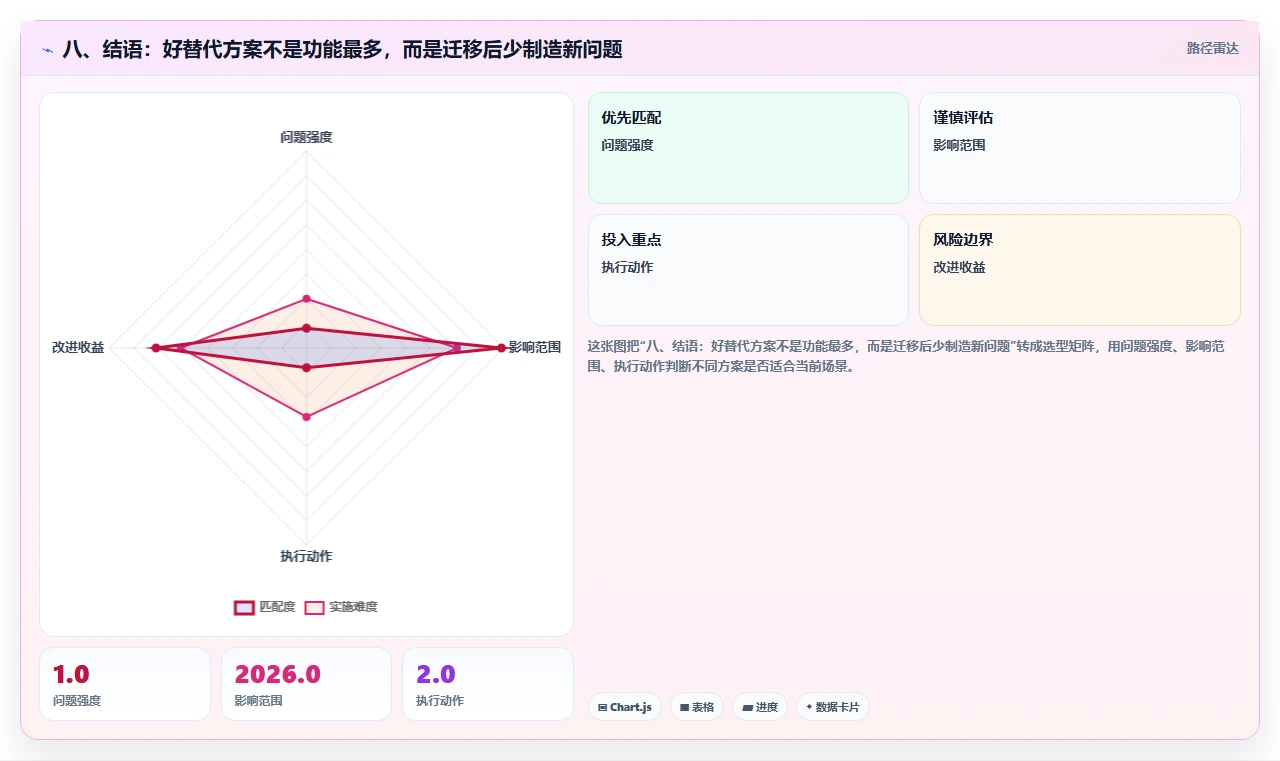Image resolution: width=1280 pixels, height=761 pixels.
Task: Click the 进度 chip icon
Action: point(747,707)
